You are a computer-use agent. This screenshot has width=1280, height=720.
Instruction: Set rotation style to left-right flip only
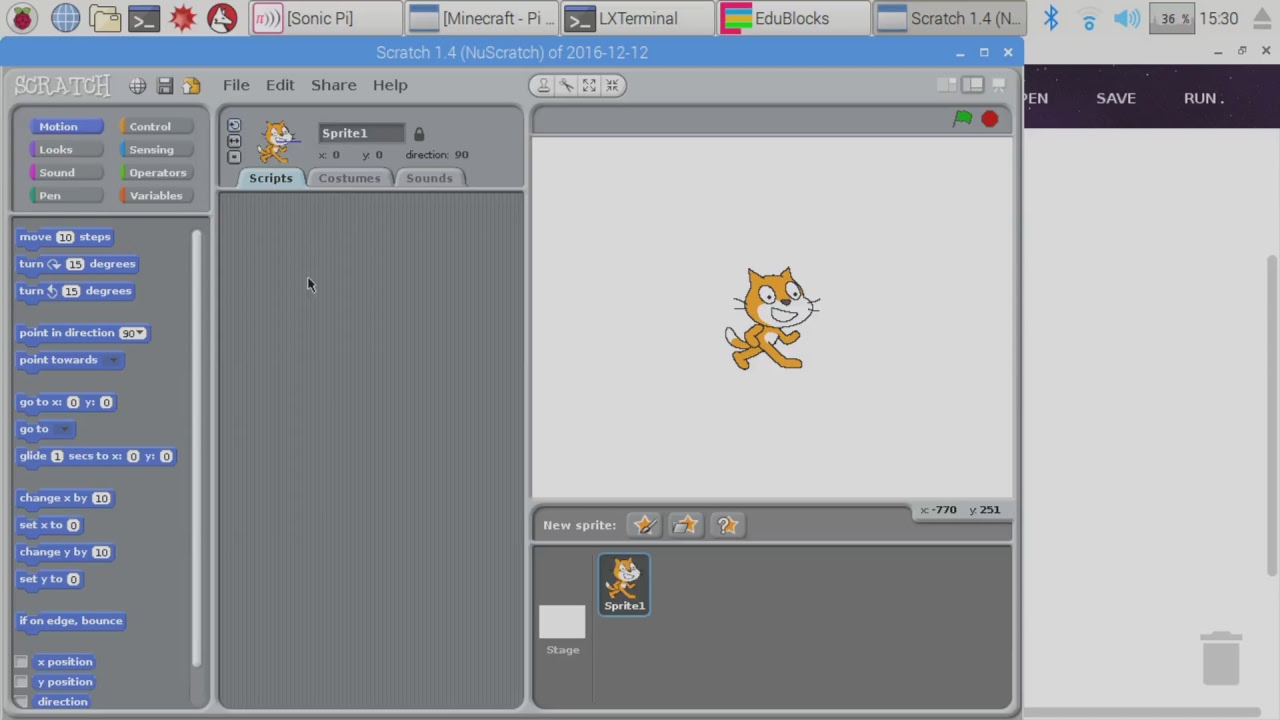point(234,141)
